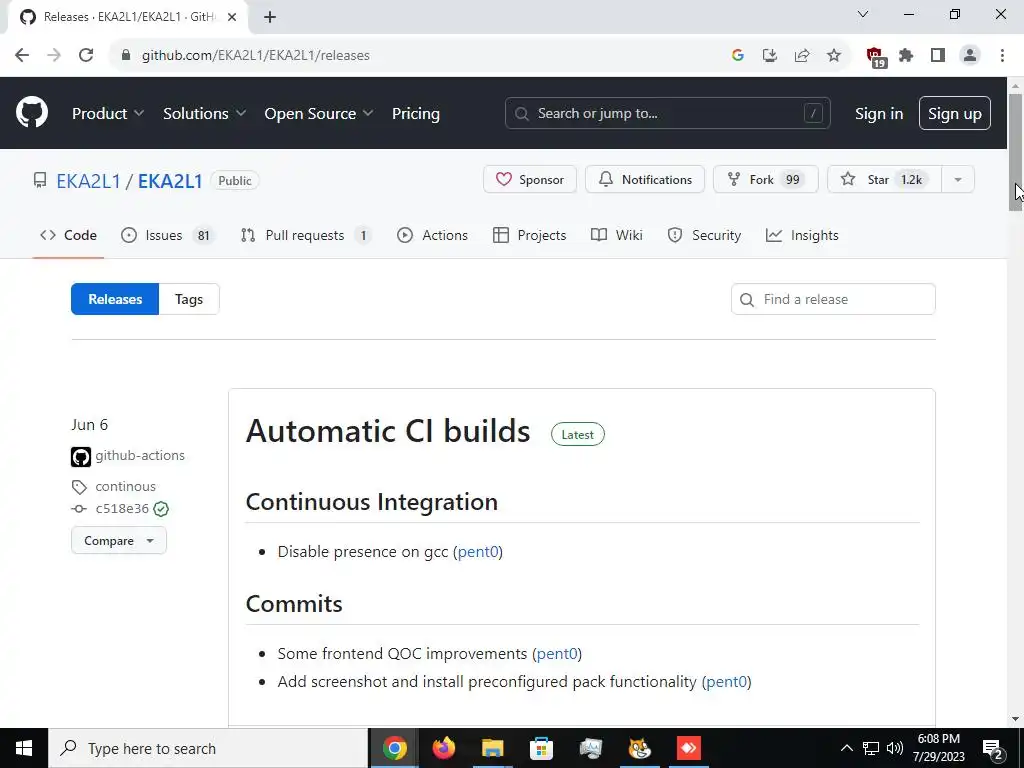Expand the Compare dropdown

click(119, 541)
